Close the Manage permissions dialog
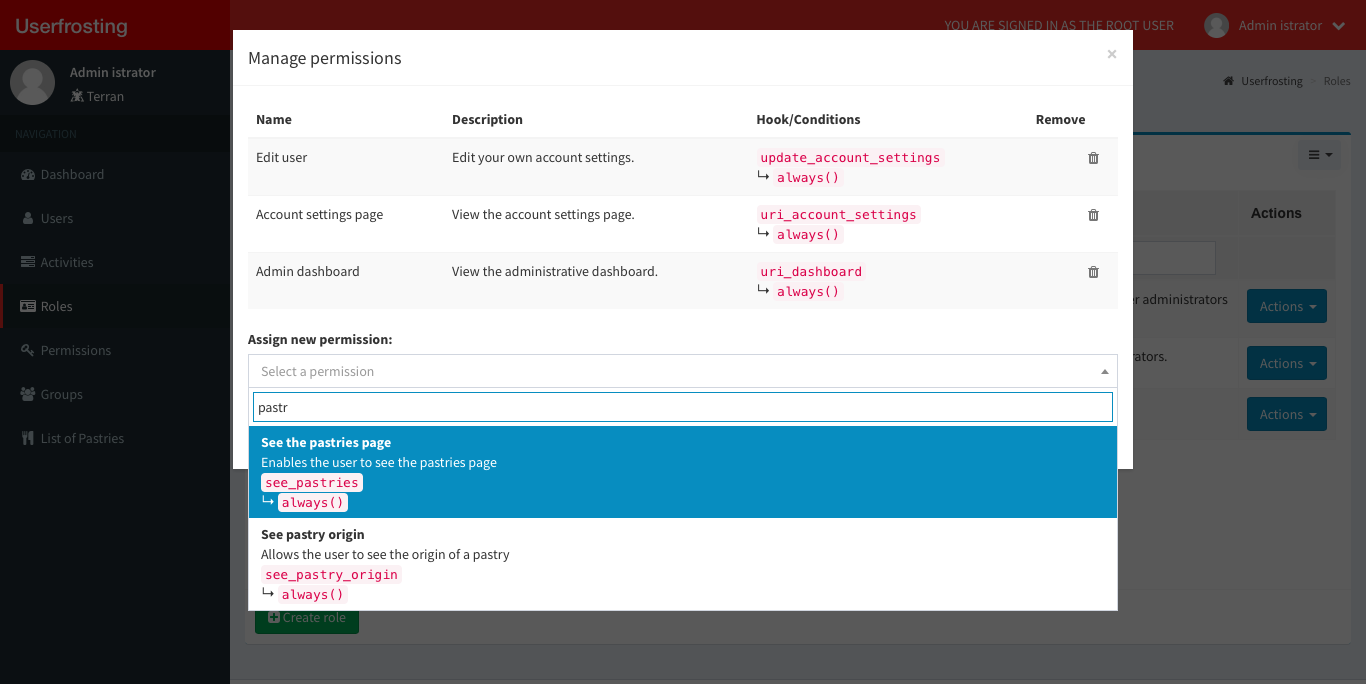The height and width of the screenshot is (684, 1366). [1111, 55]
